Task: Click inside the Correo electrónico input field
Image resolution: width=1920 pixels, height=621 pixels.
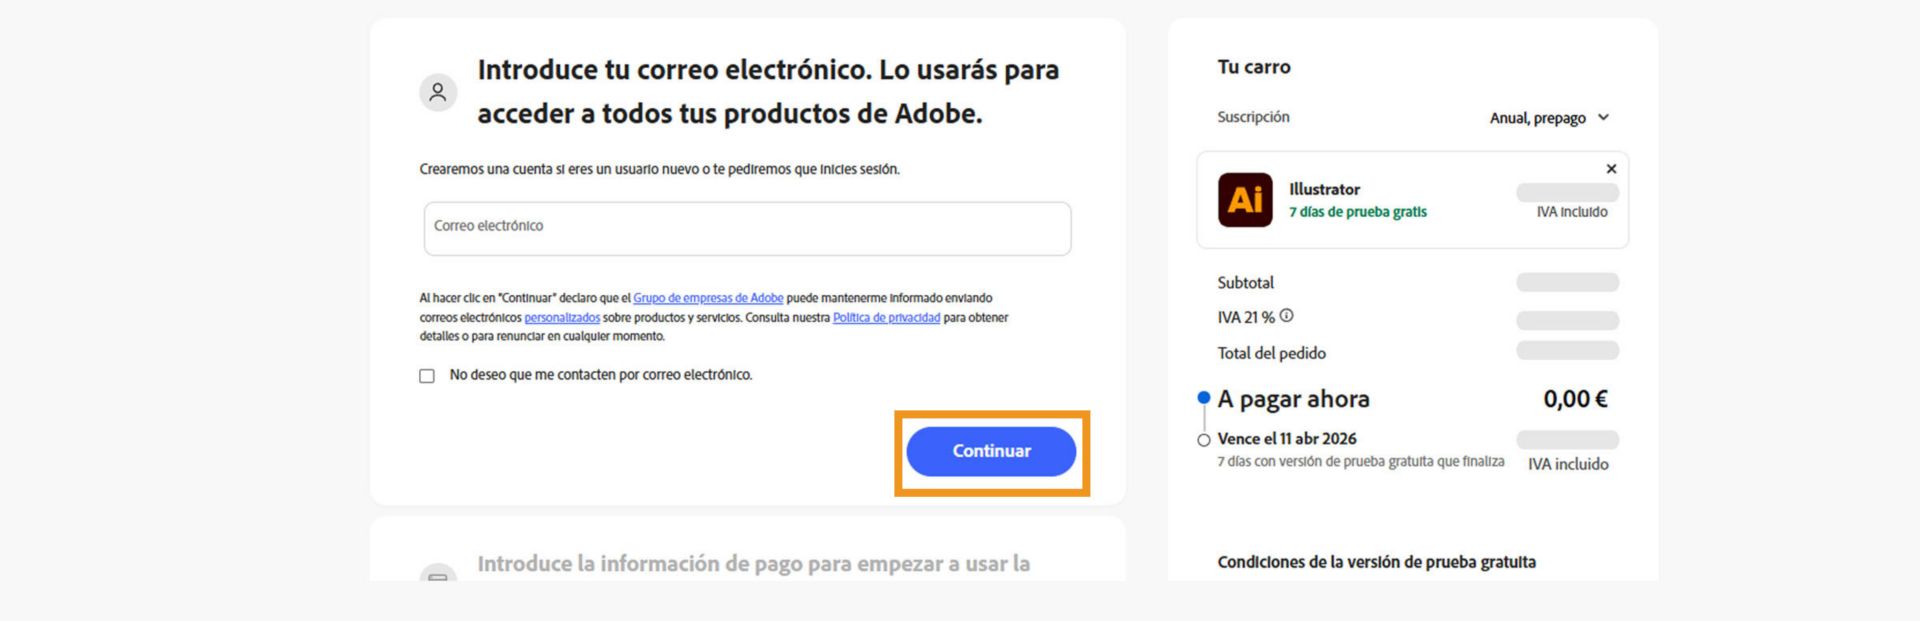Action: click(744, 227)
